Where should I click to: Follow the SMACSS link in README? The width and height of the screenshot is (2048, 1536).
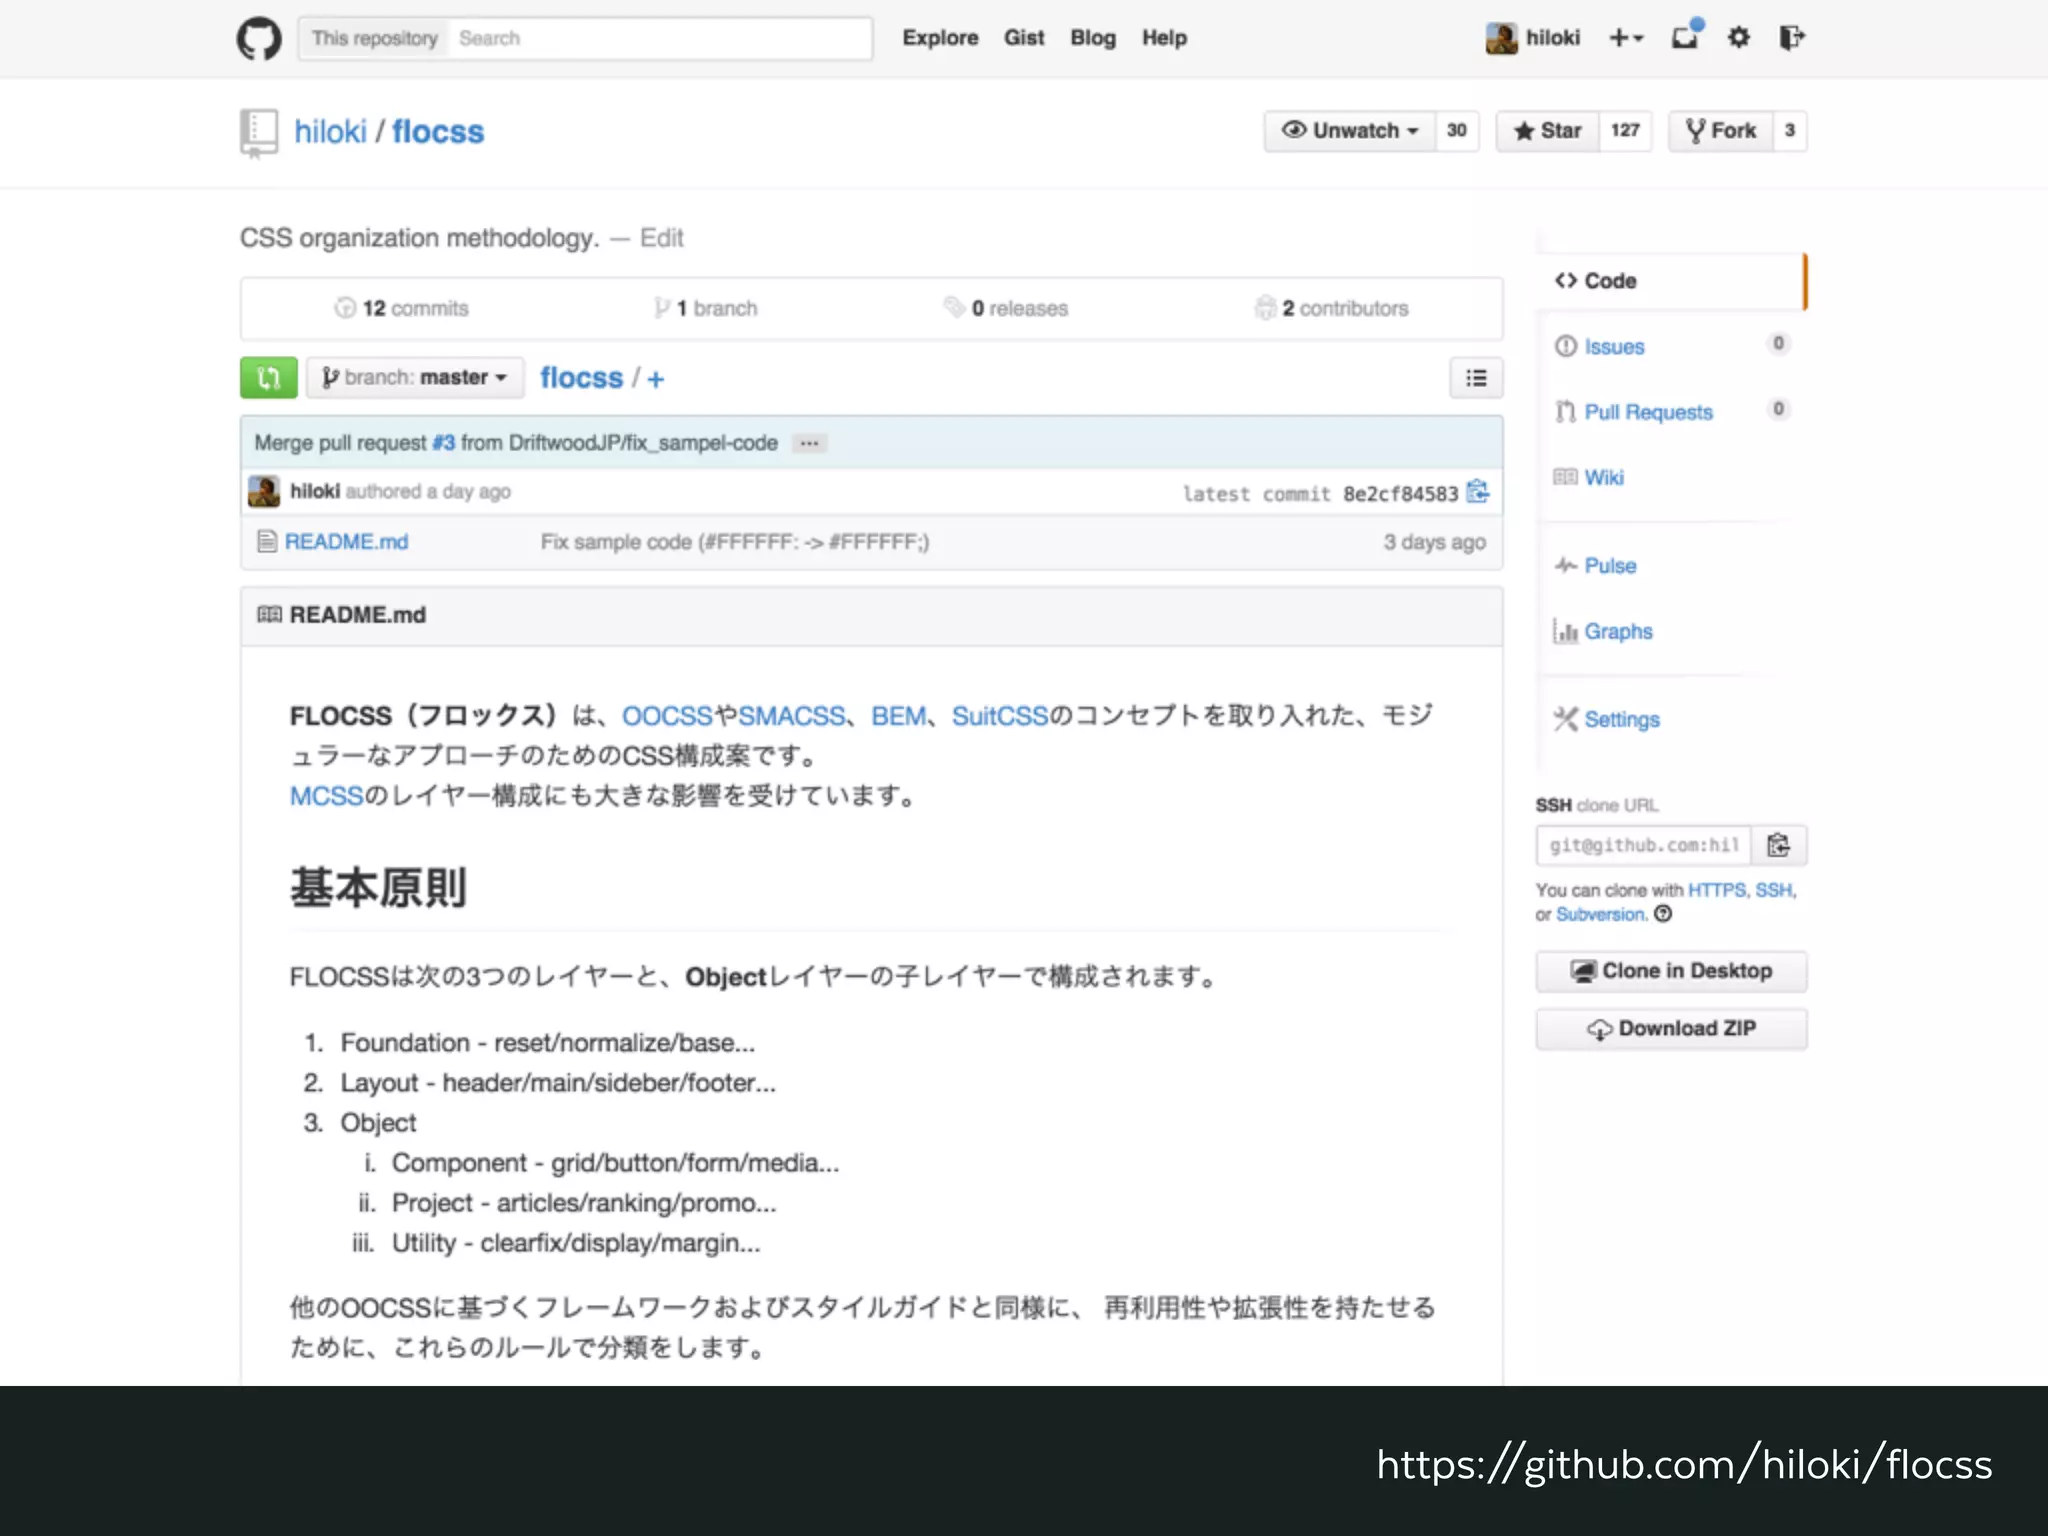point(792,716)
